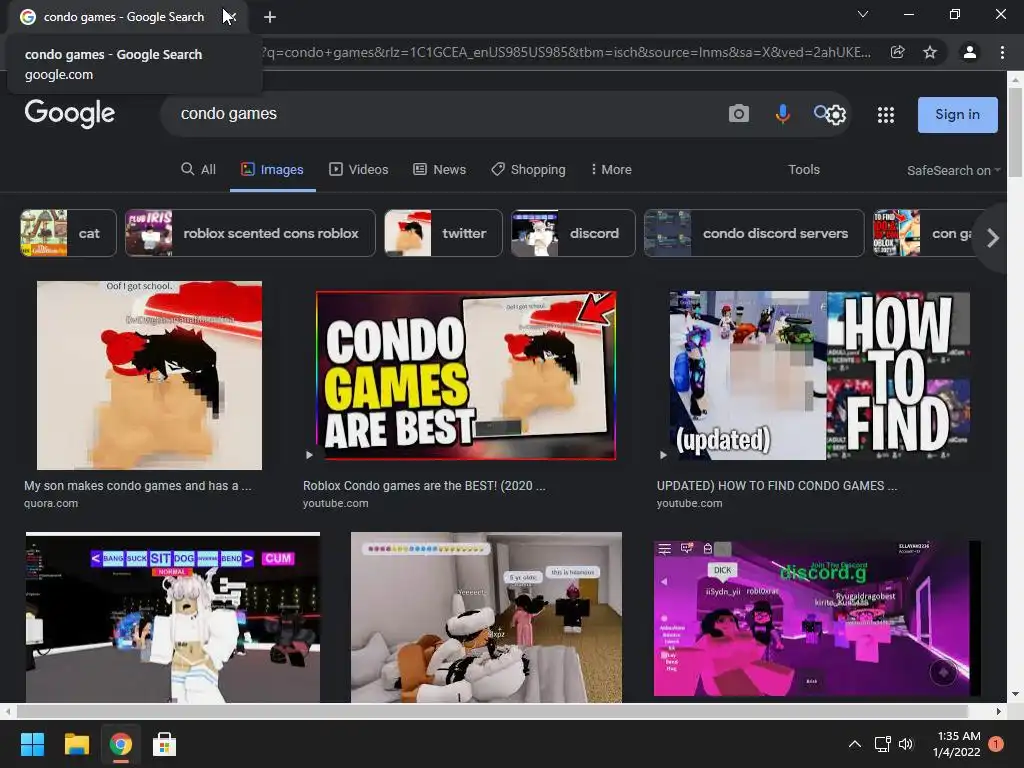The height and width of the screenshot is (768, 1024).
Task: Search by image with the camera icon
Action: [739, 114]
